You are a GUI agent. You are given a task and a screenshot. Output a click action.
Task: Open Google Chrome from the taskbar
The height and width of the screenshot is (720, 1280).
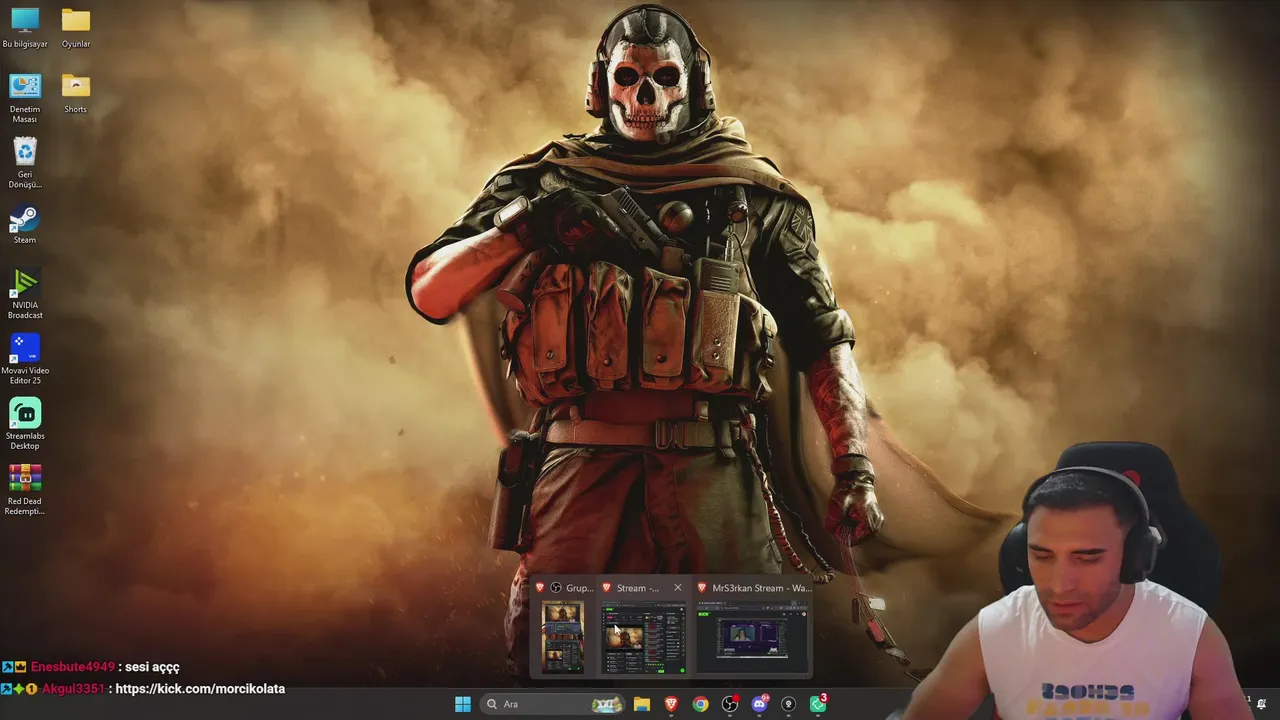pos(701,704)
